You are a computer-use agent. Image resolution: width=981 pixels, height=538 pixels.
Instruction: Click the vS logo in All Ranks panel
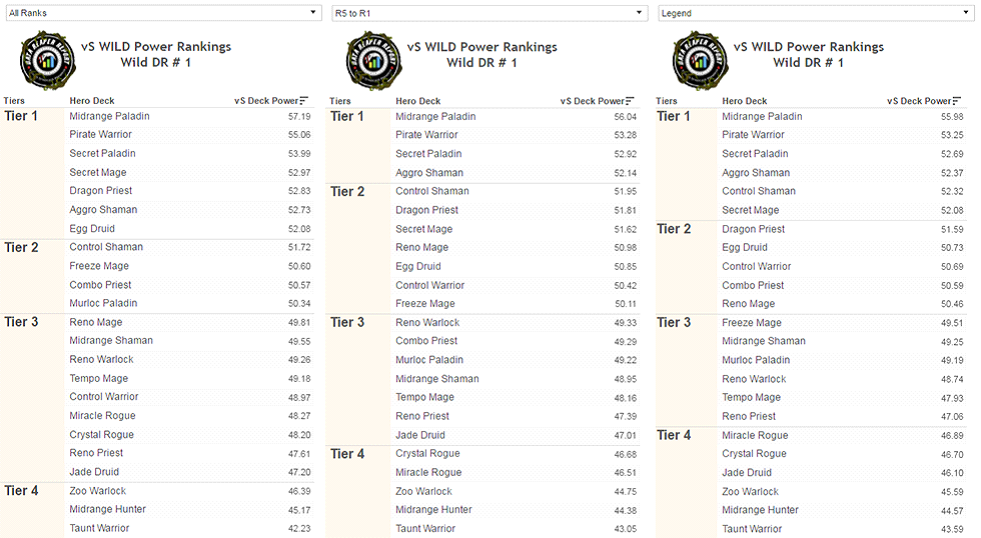pyautogui.click(x=48, y=61)
